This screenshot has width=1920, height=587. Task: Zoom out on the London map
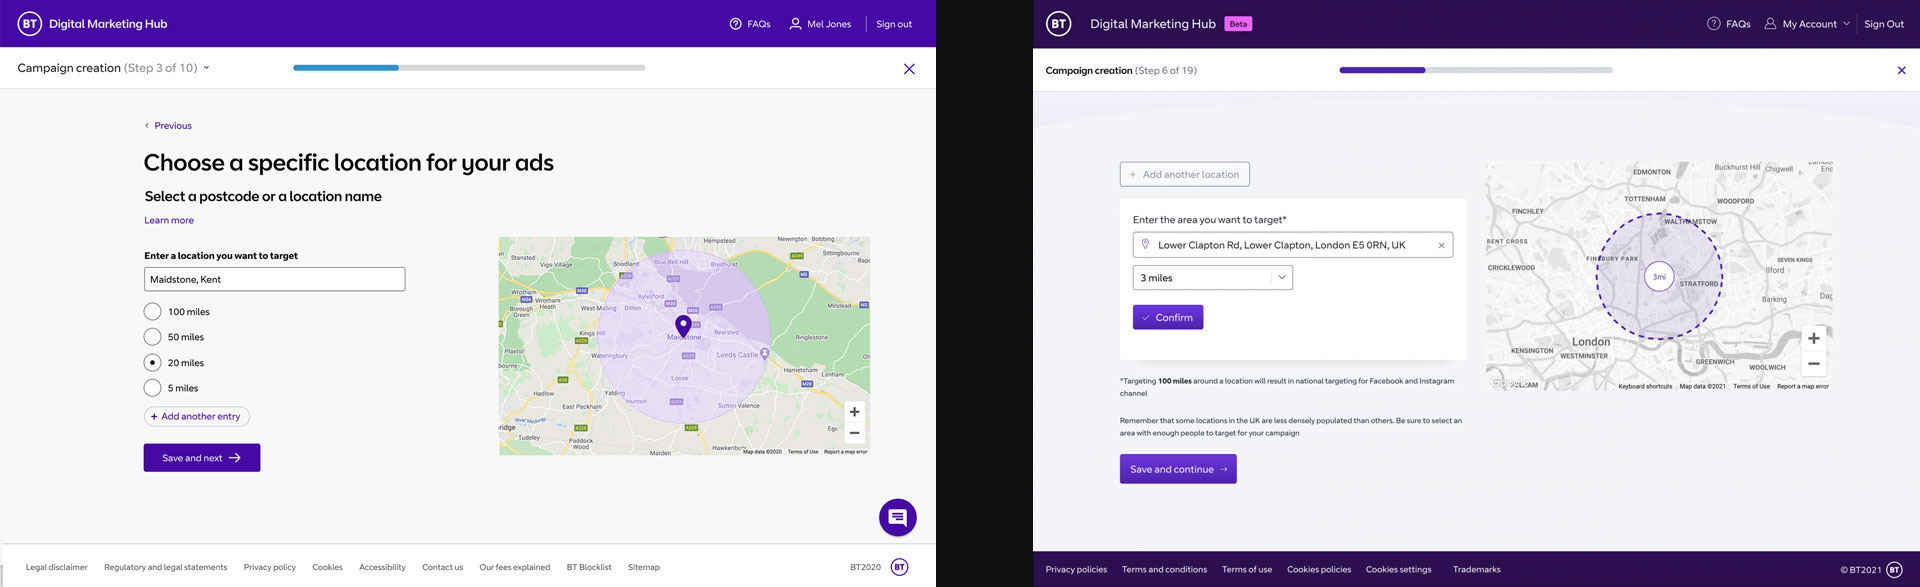point(1813,363)
